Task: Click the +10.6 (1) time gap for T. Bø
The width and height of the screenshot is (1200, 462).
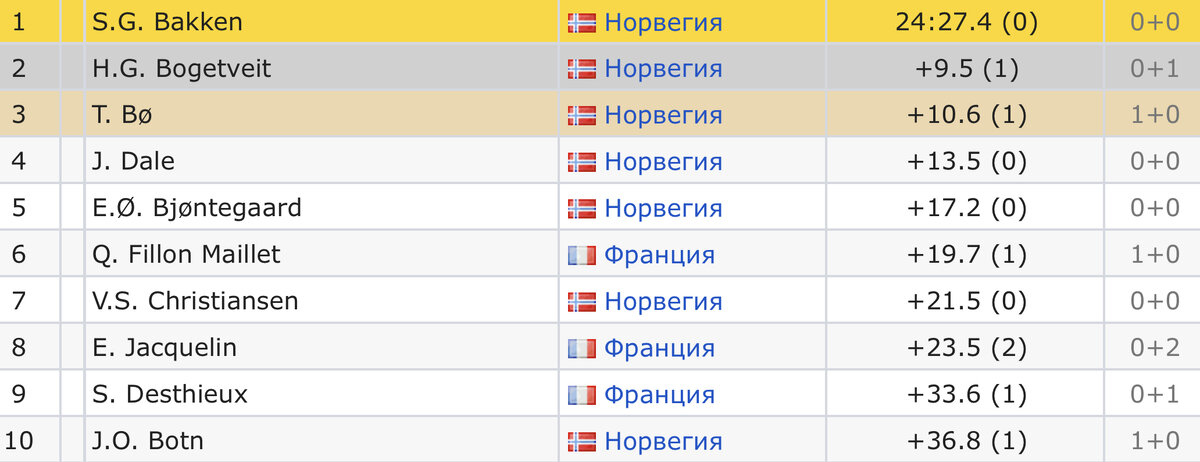Action: pos(966,115)
